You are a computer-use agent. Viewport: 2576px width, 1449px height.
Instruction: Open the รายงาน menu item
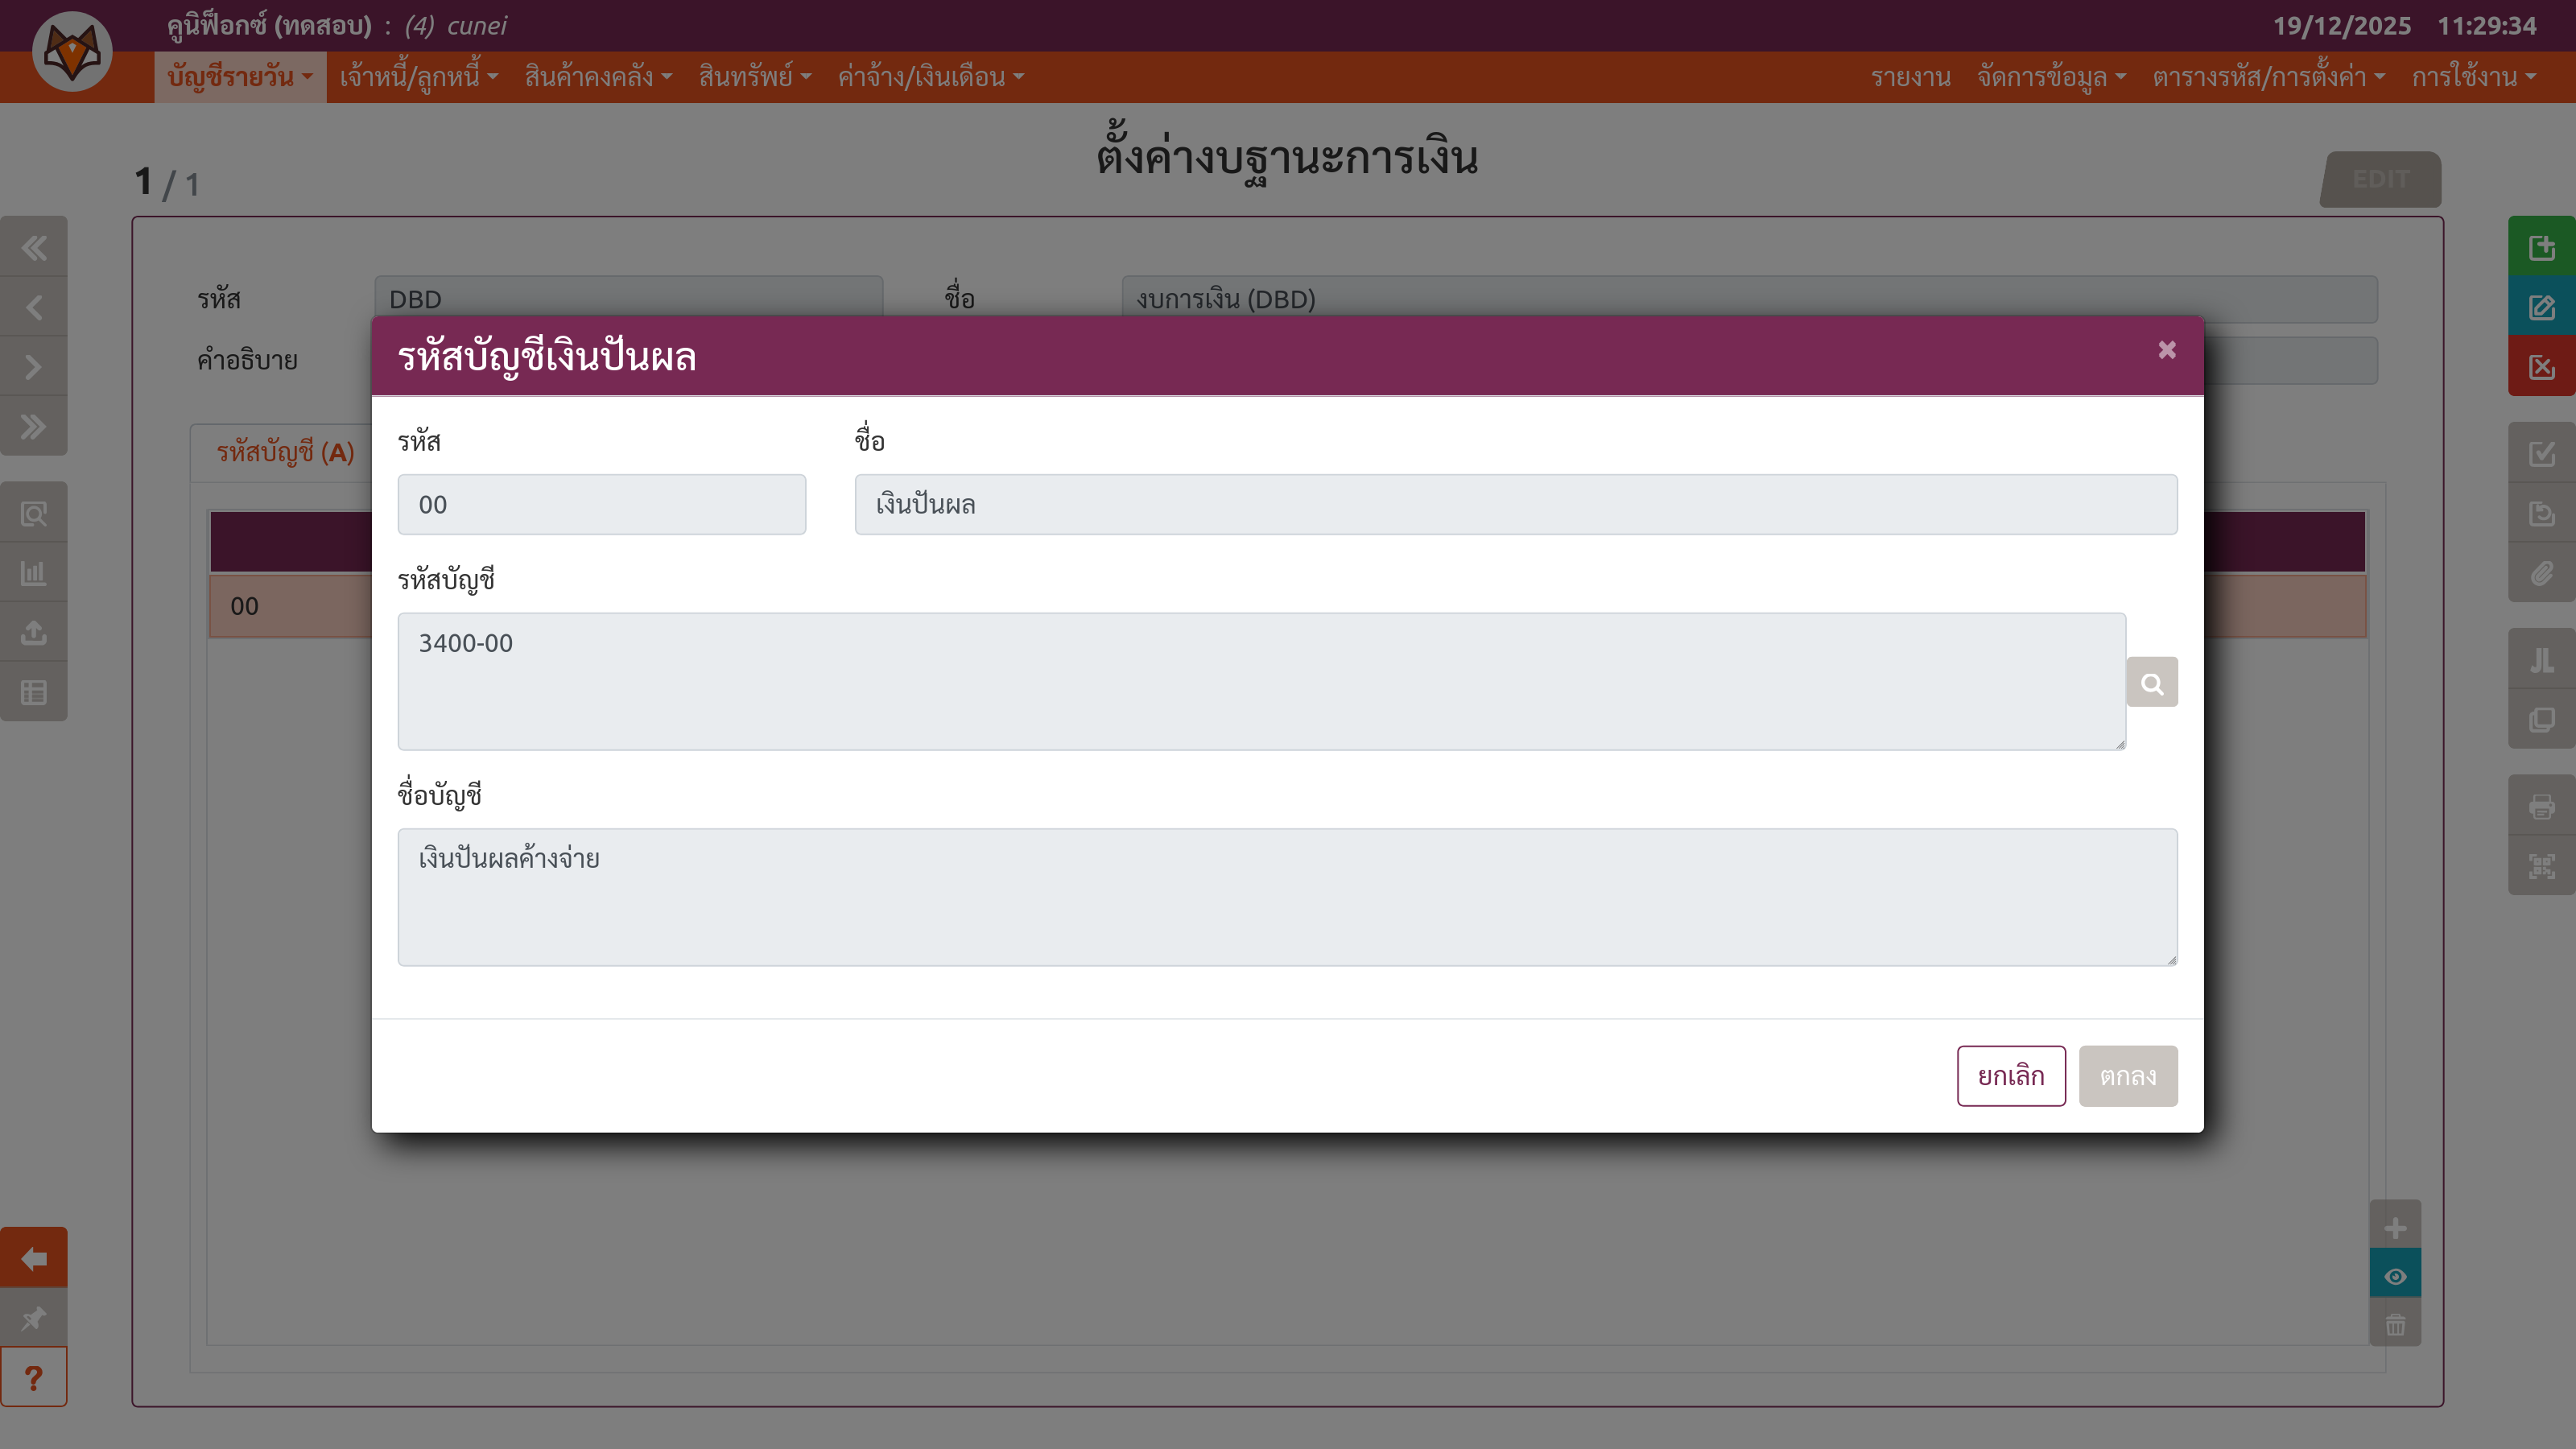click(1910, 77)
